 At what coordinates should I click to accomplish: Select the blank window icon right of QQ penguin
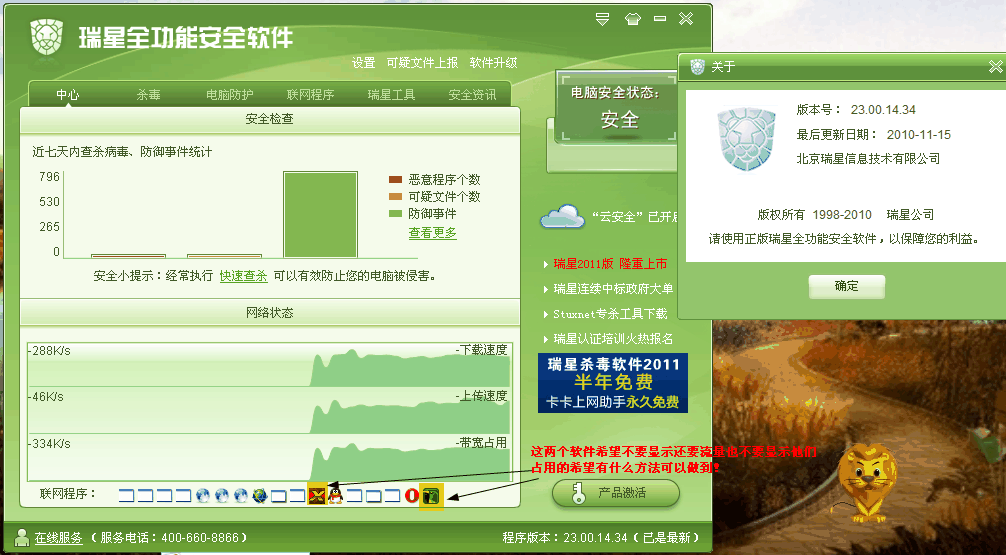tap(355, 495)
